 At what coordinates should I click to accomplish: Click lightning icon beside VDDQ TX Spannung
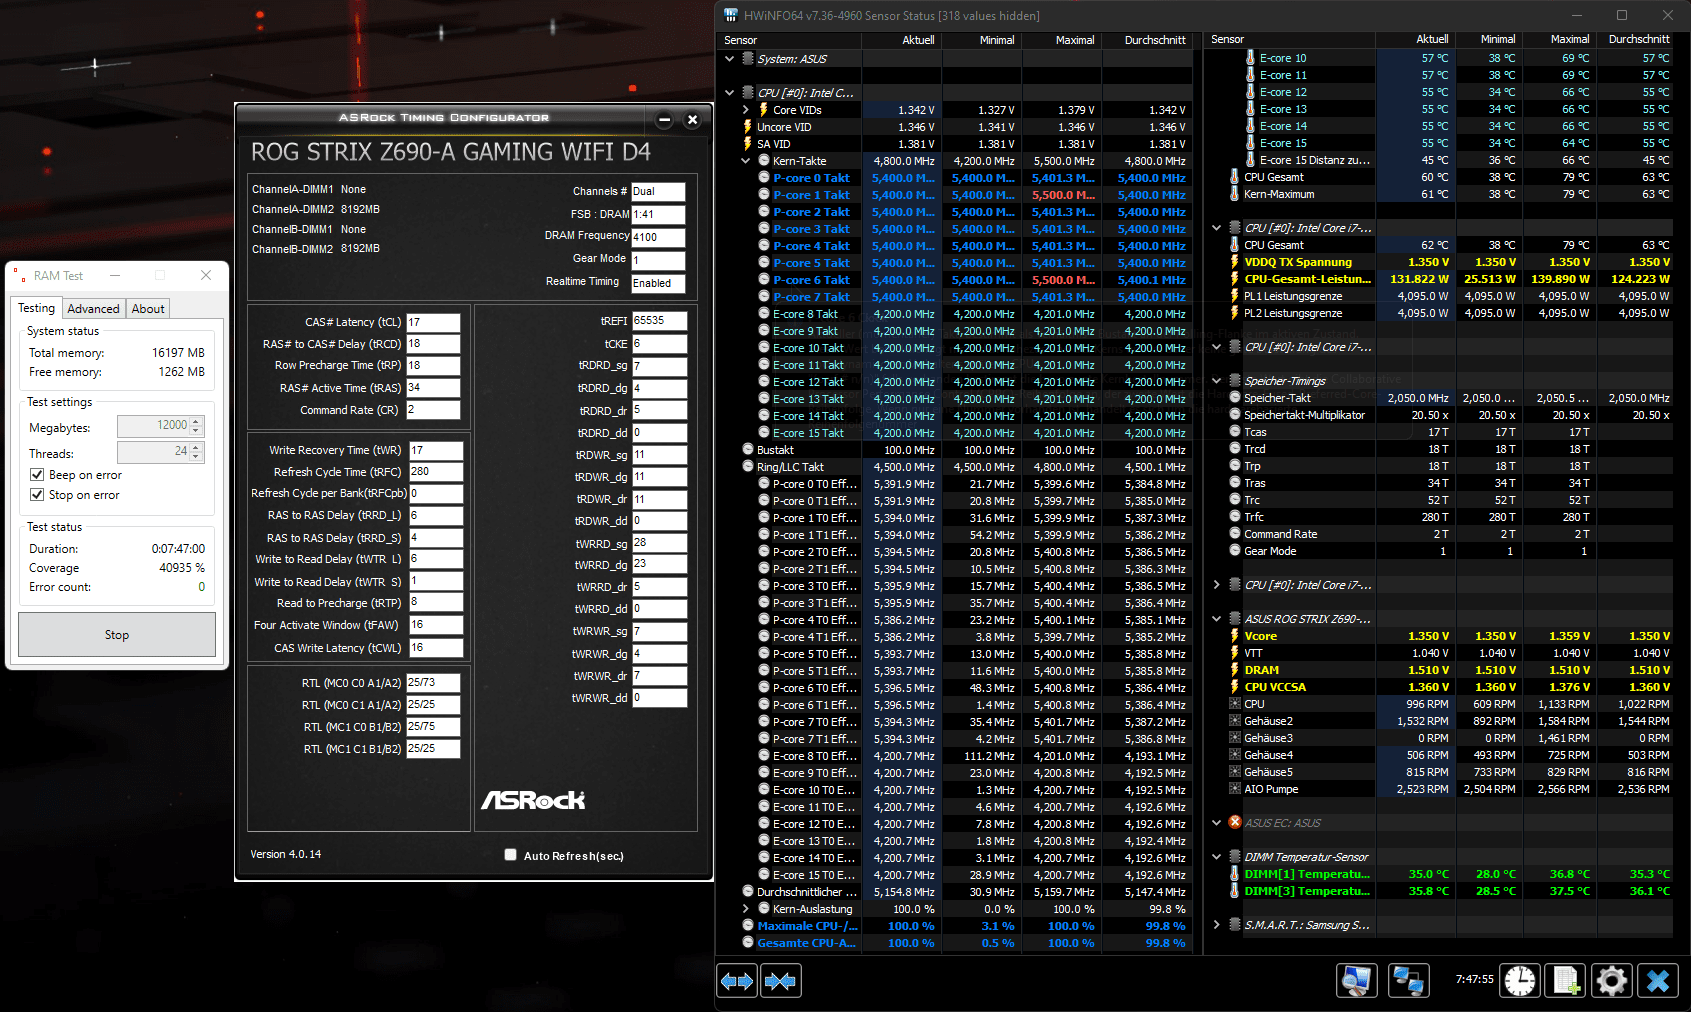(1235, 262)
